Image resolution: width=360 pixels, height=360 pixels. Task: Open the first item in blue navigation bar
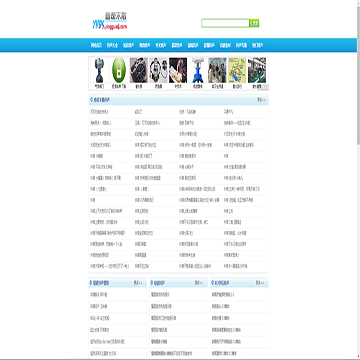[x=96, y=45]
